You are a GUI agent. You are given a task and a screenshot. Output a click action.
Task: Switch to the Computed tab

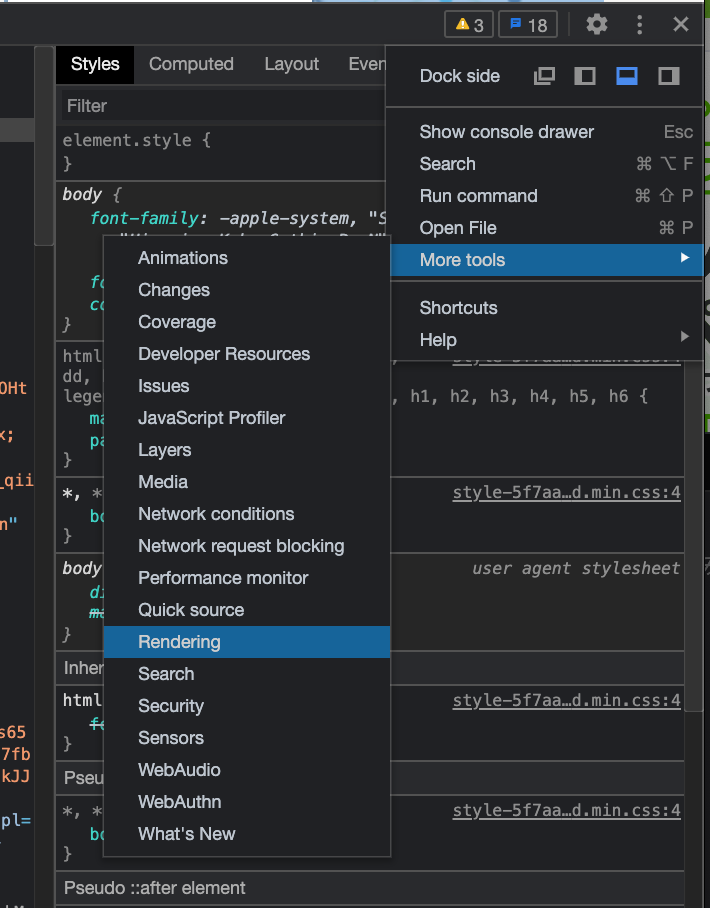(x=191, y=64)
